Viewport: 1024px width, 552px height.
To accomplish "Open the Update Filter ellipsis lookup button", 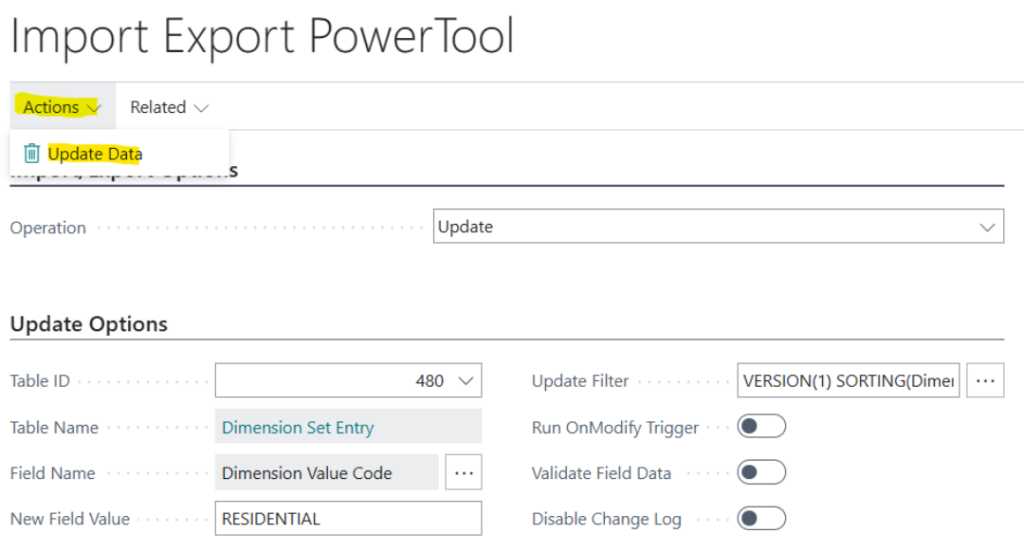I will click(x=985, y=381).
